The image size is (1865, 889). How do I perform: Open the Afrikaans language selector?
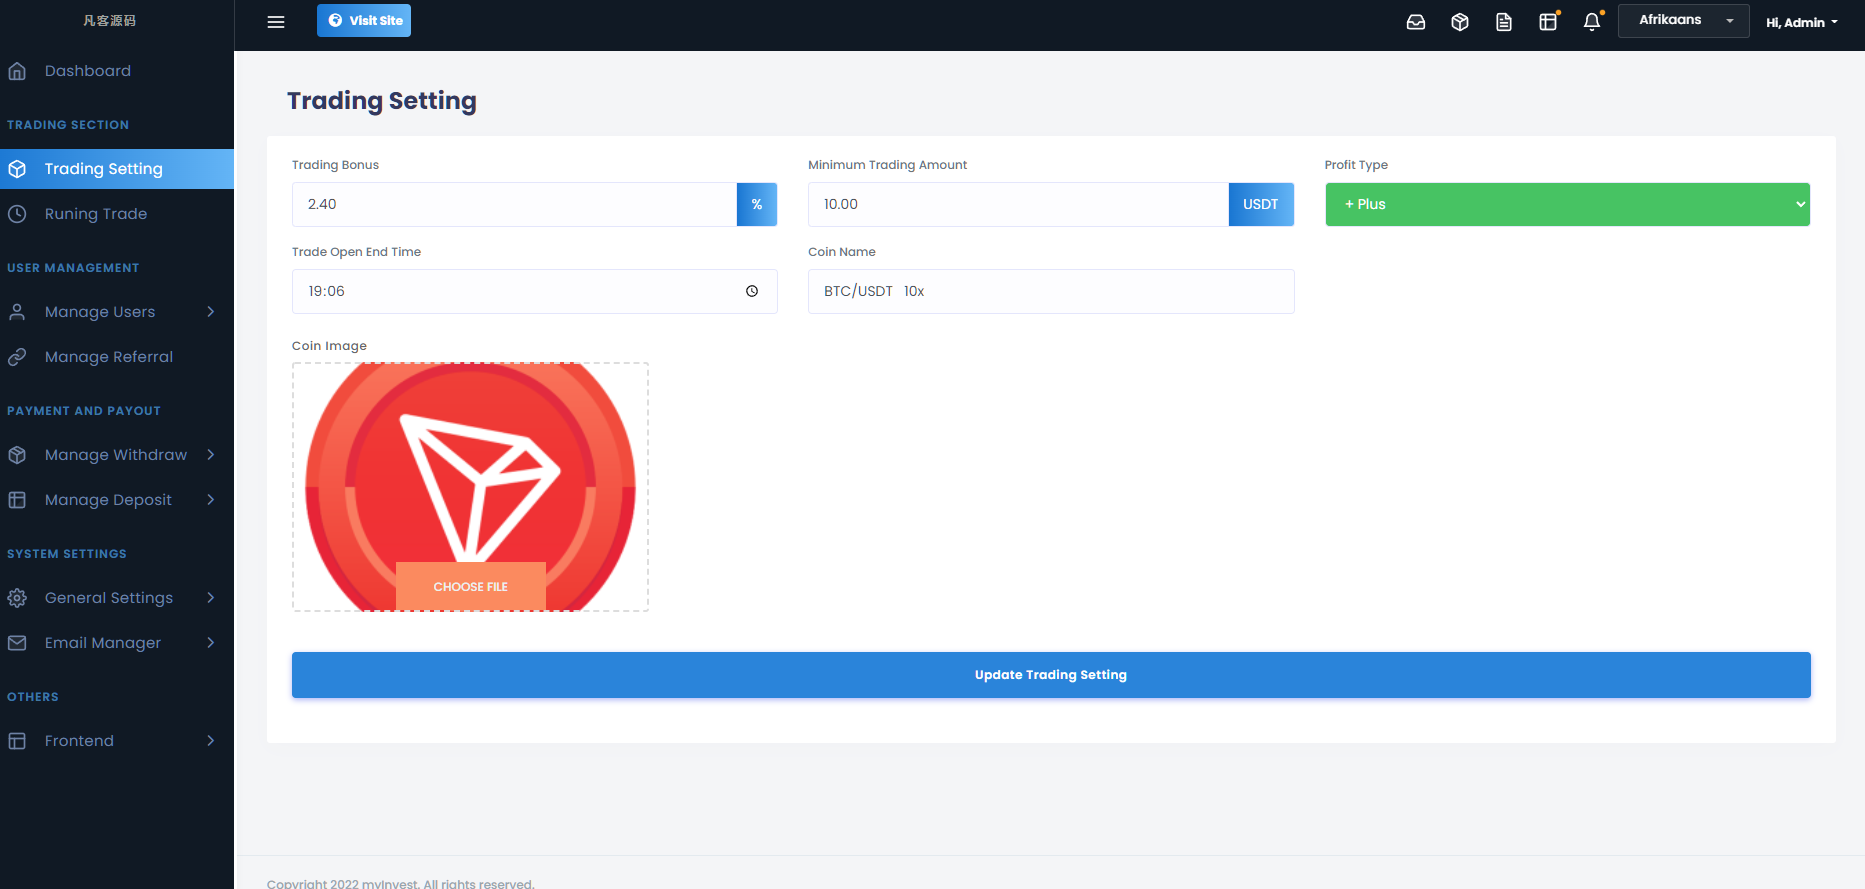1684,21
